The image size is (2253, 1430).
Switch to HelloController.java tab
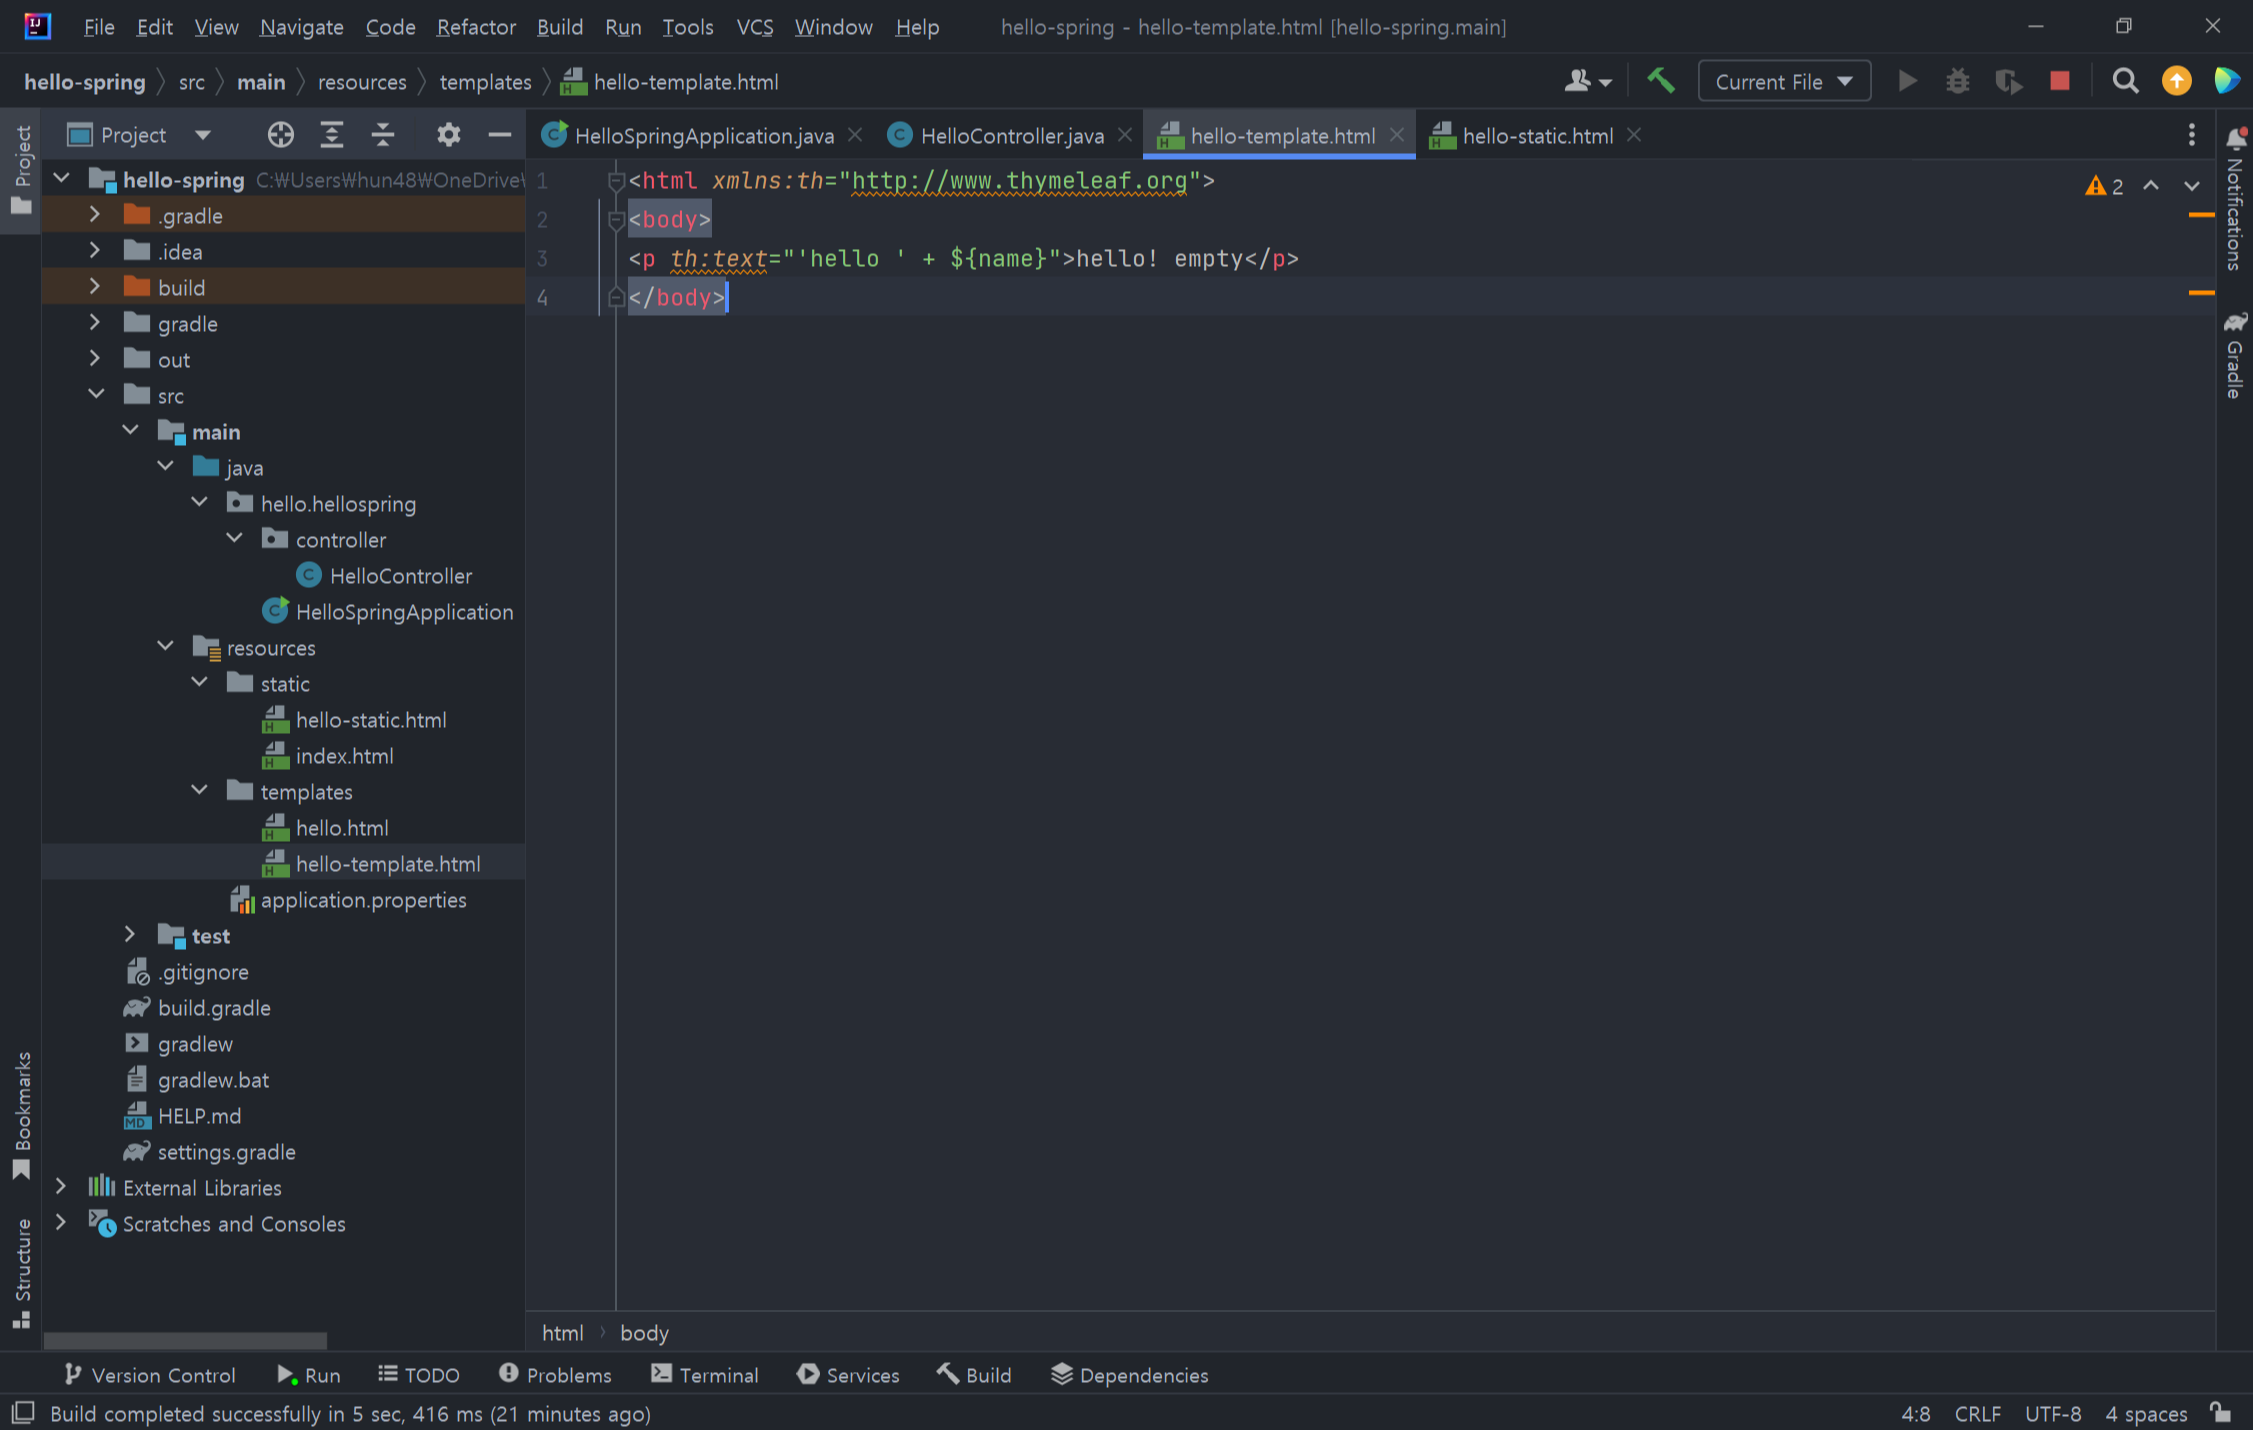[x=1011, y=136]
